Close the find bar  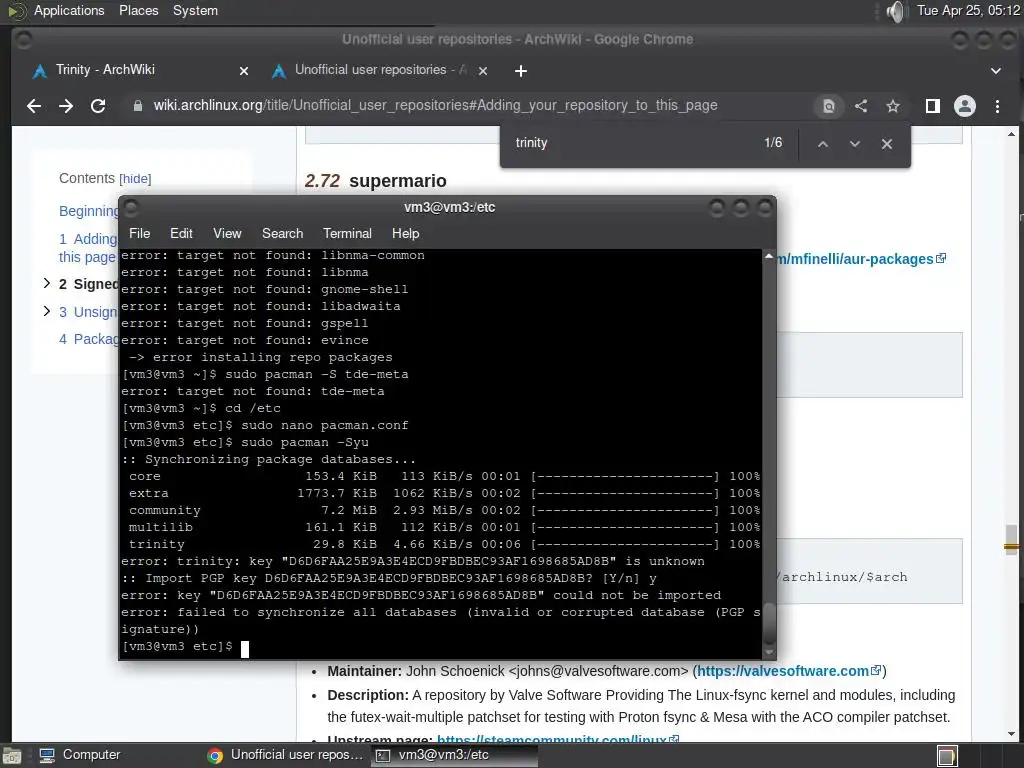(x=886, y=144)
